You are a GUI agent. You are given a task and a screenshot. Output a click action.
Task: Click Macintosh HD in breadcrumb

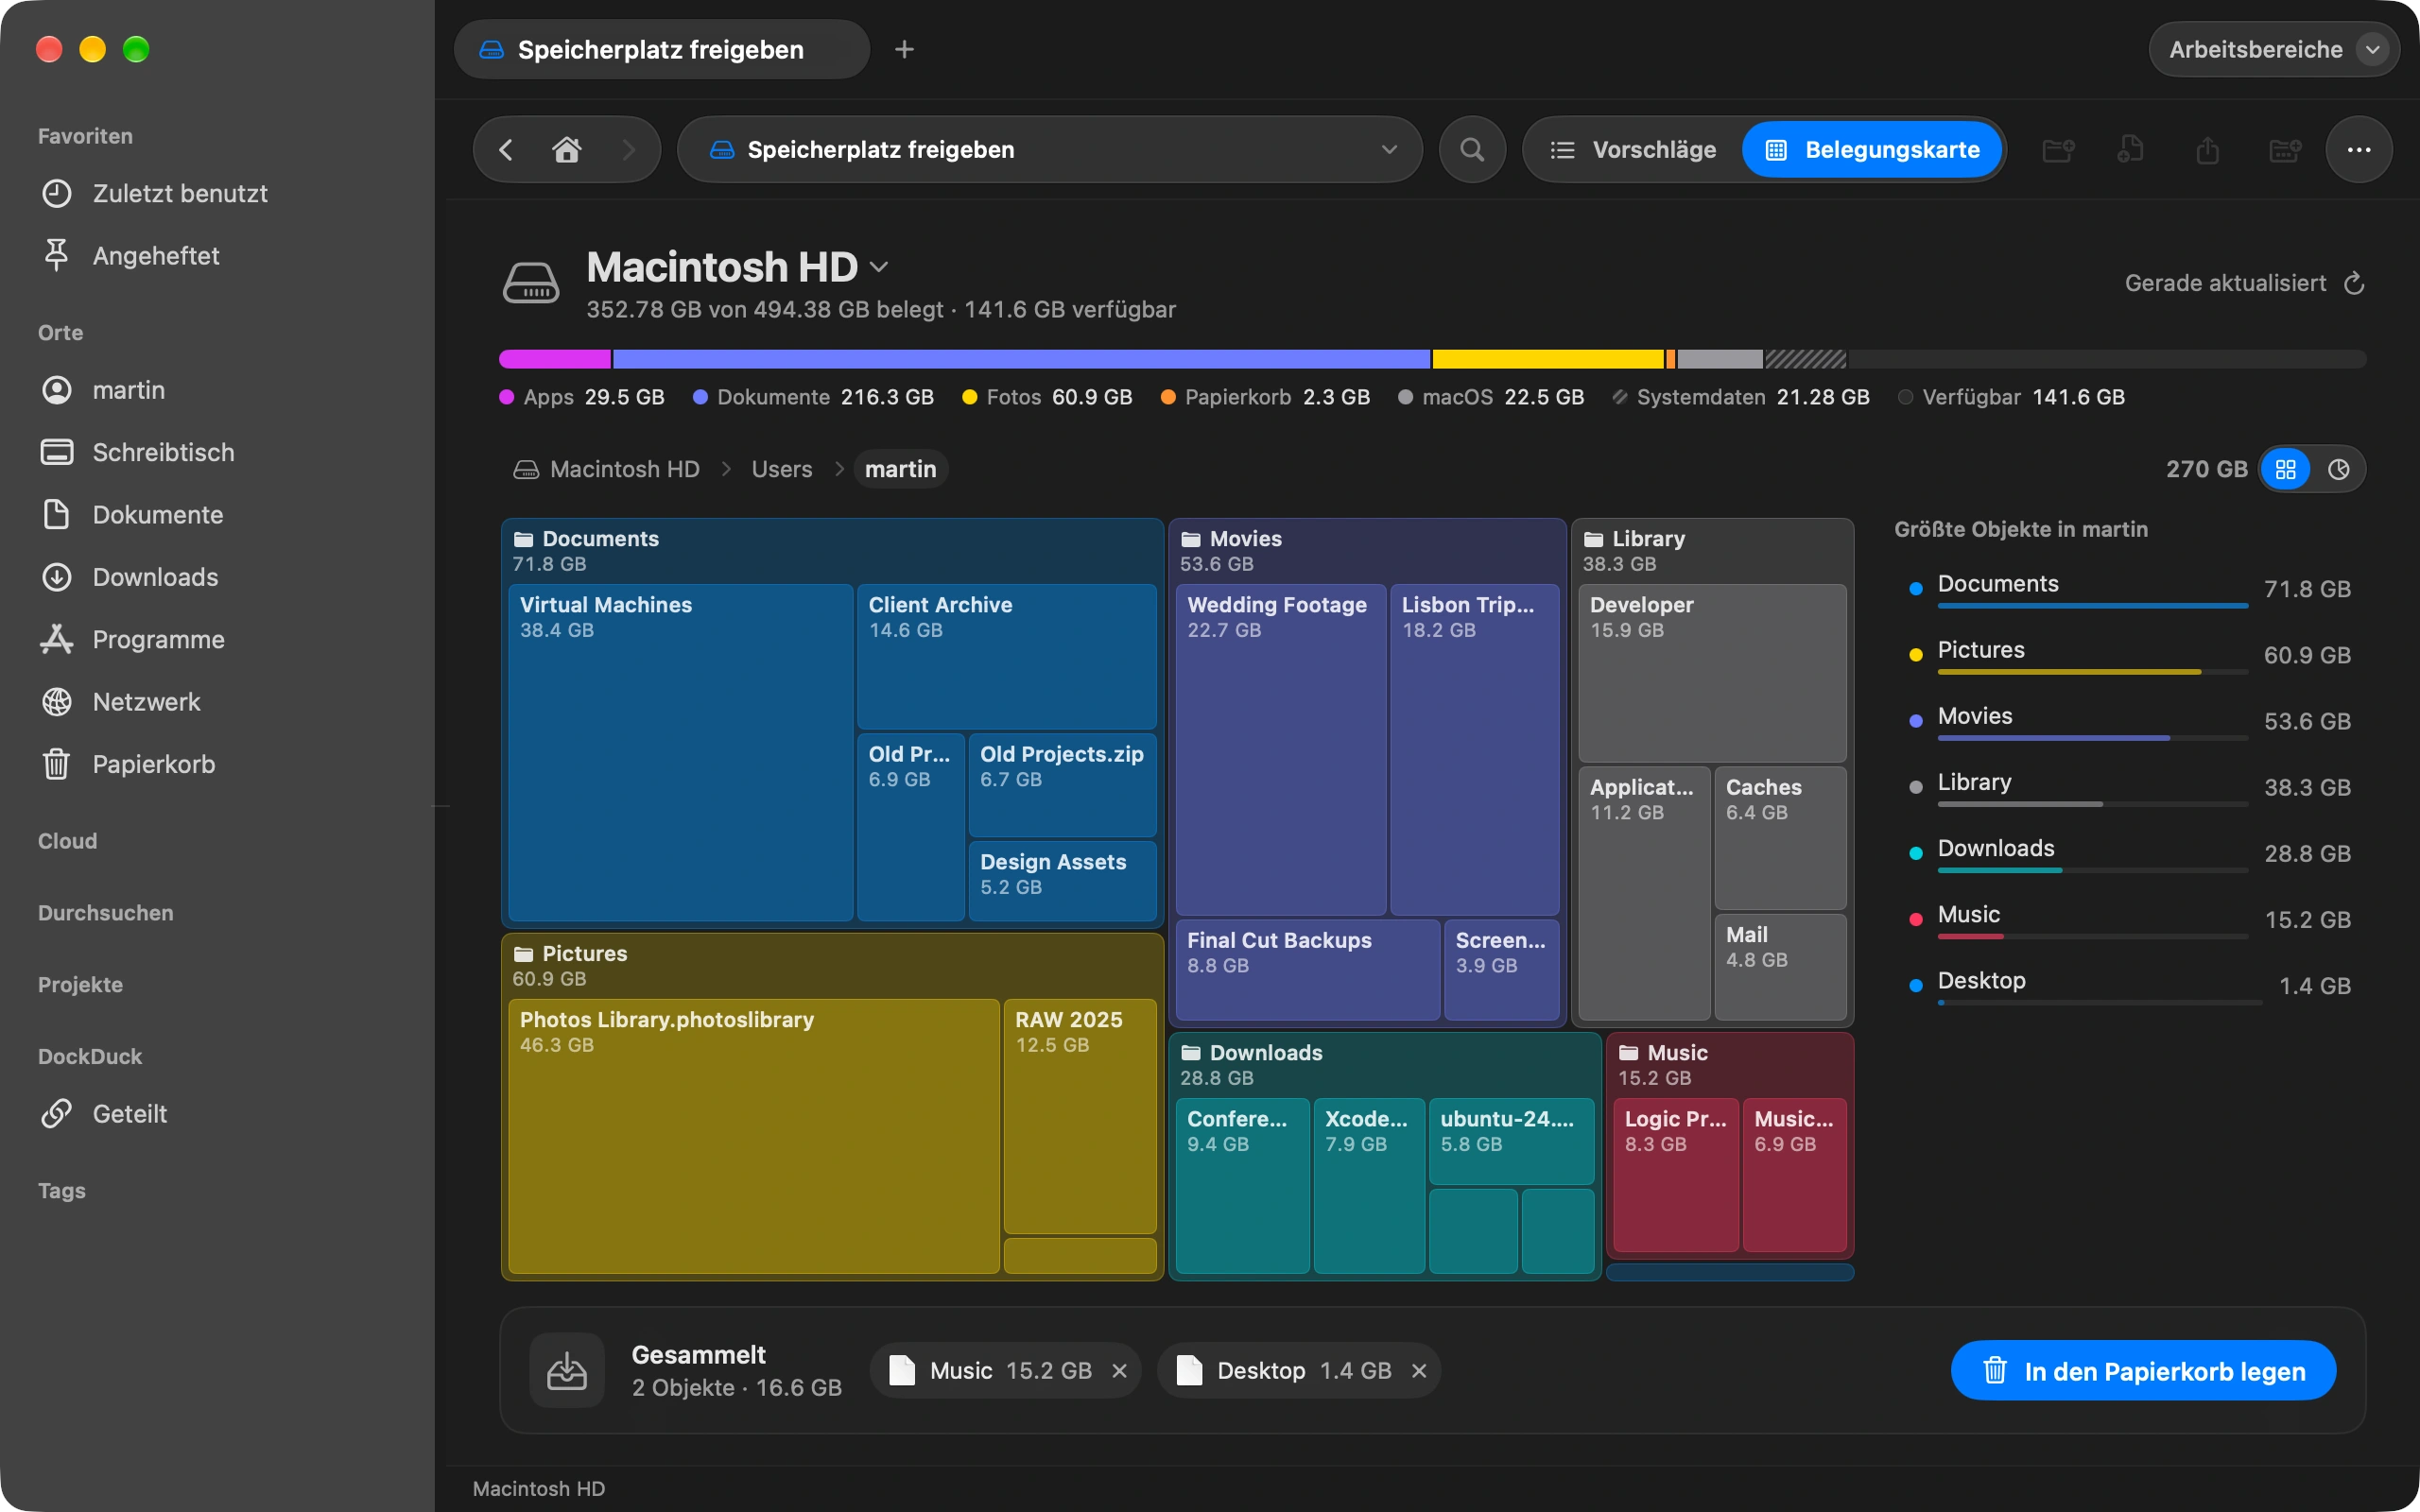click(x=606, y=469)
